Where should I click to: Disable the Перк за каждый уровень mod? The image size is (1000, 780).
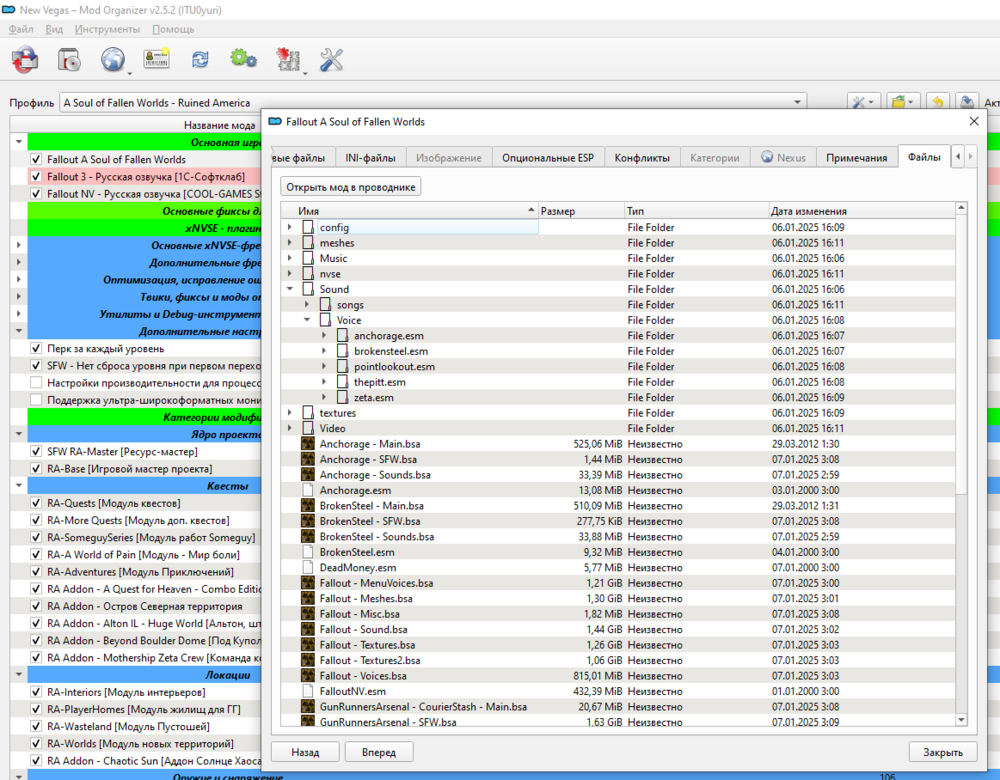pos(36,349)
